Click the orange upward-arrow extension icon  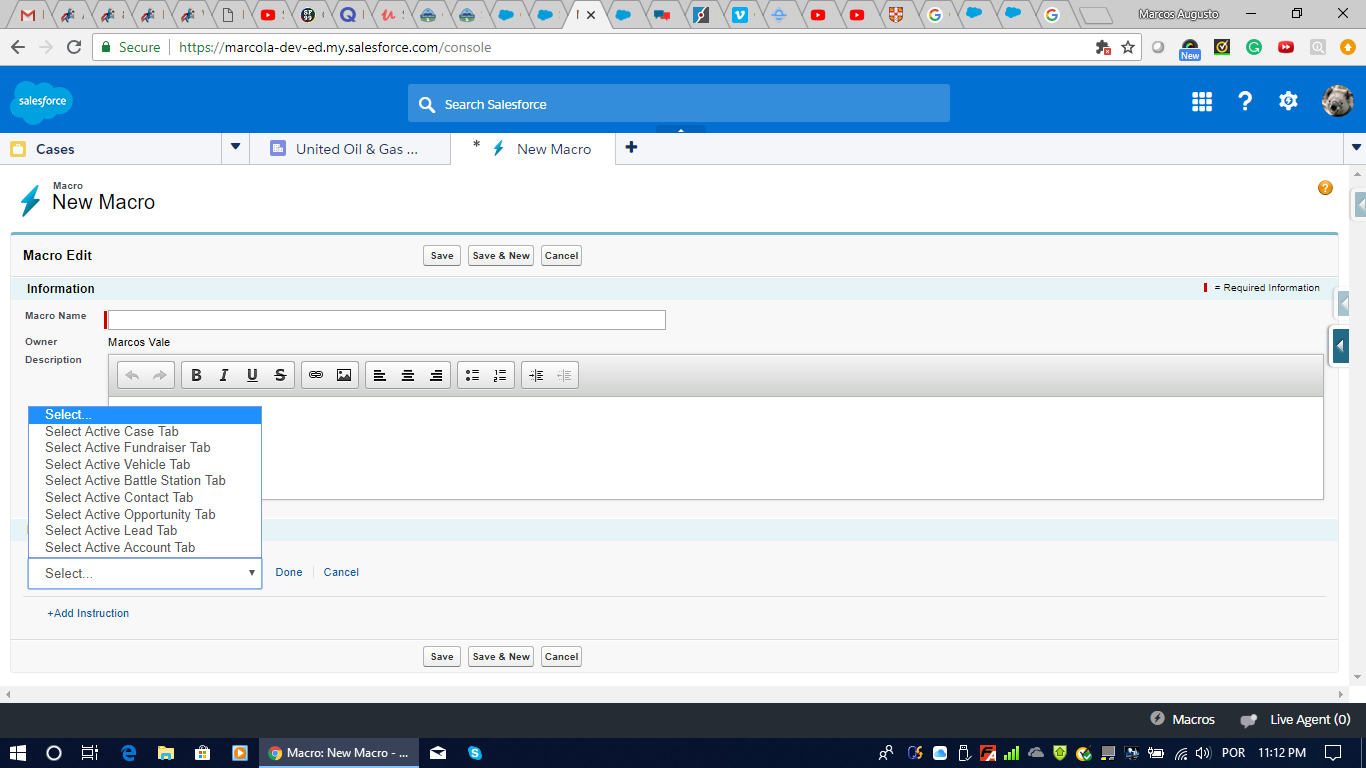click(1348, 47)
